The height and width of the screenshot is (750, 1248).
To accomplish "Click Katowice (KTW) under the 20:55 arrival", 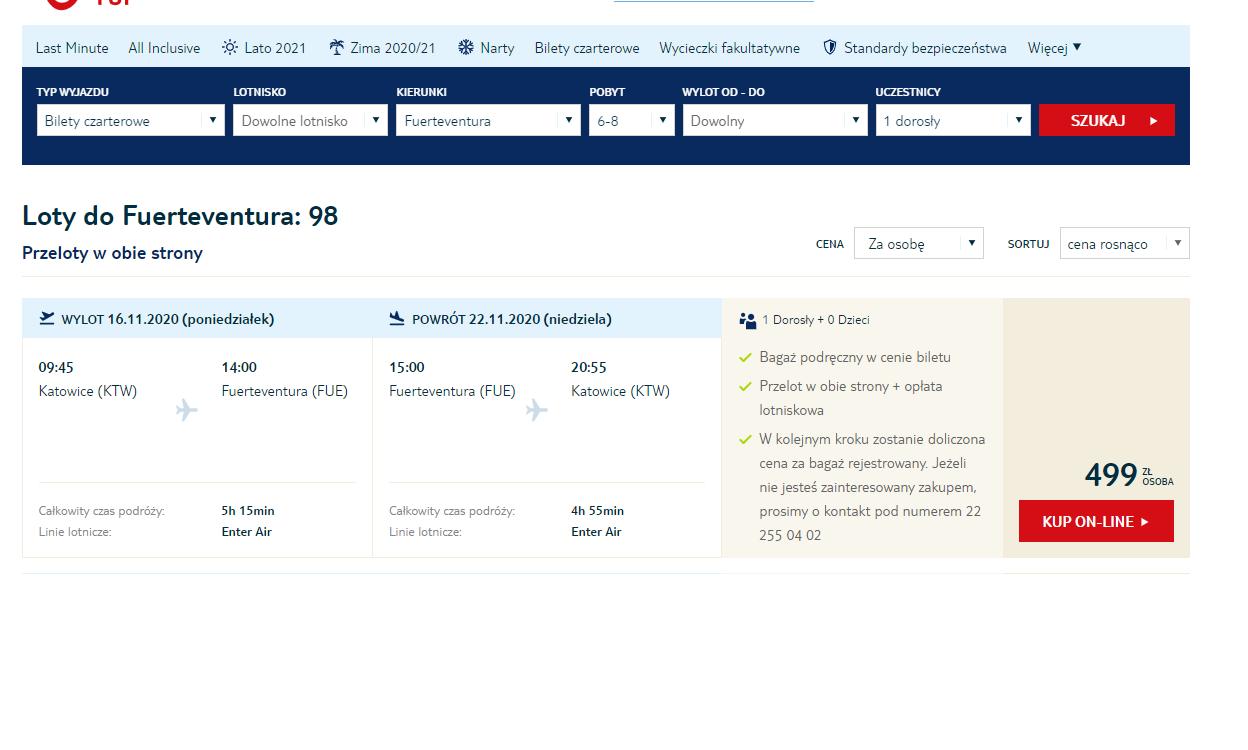I will [x=621, y=391].
